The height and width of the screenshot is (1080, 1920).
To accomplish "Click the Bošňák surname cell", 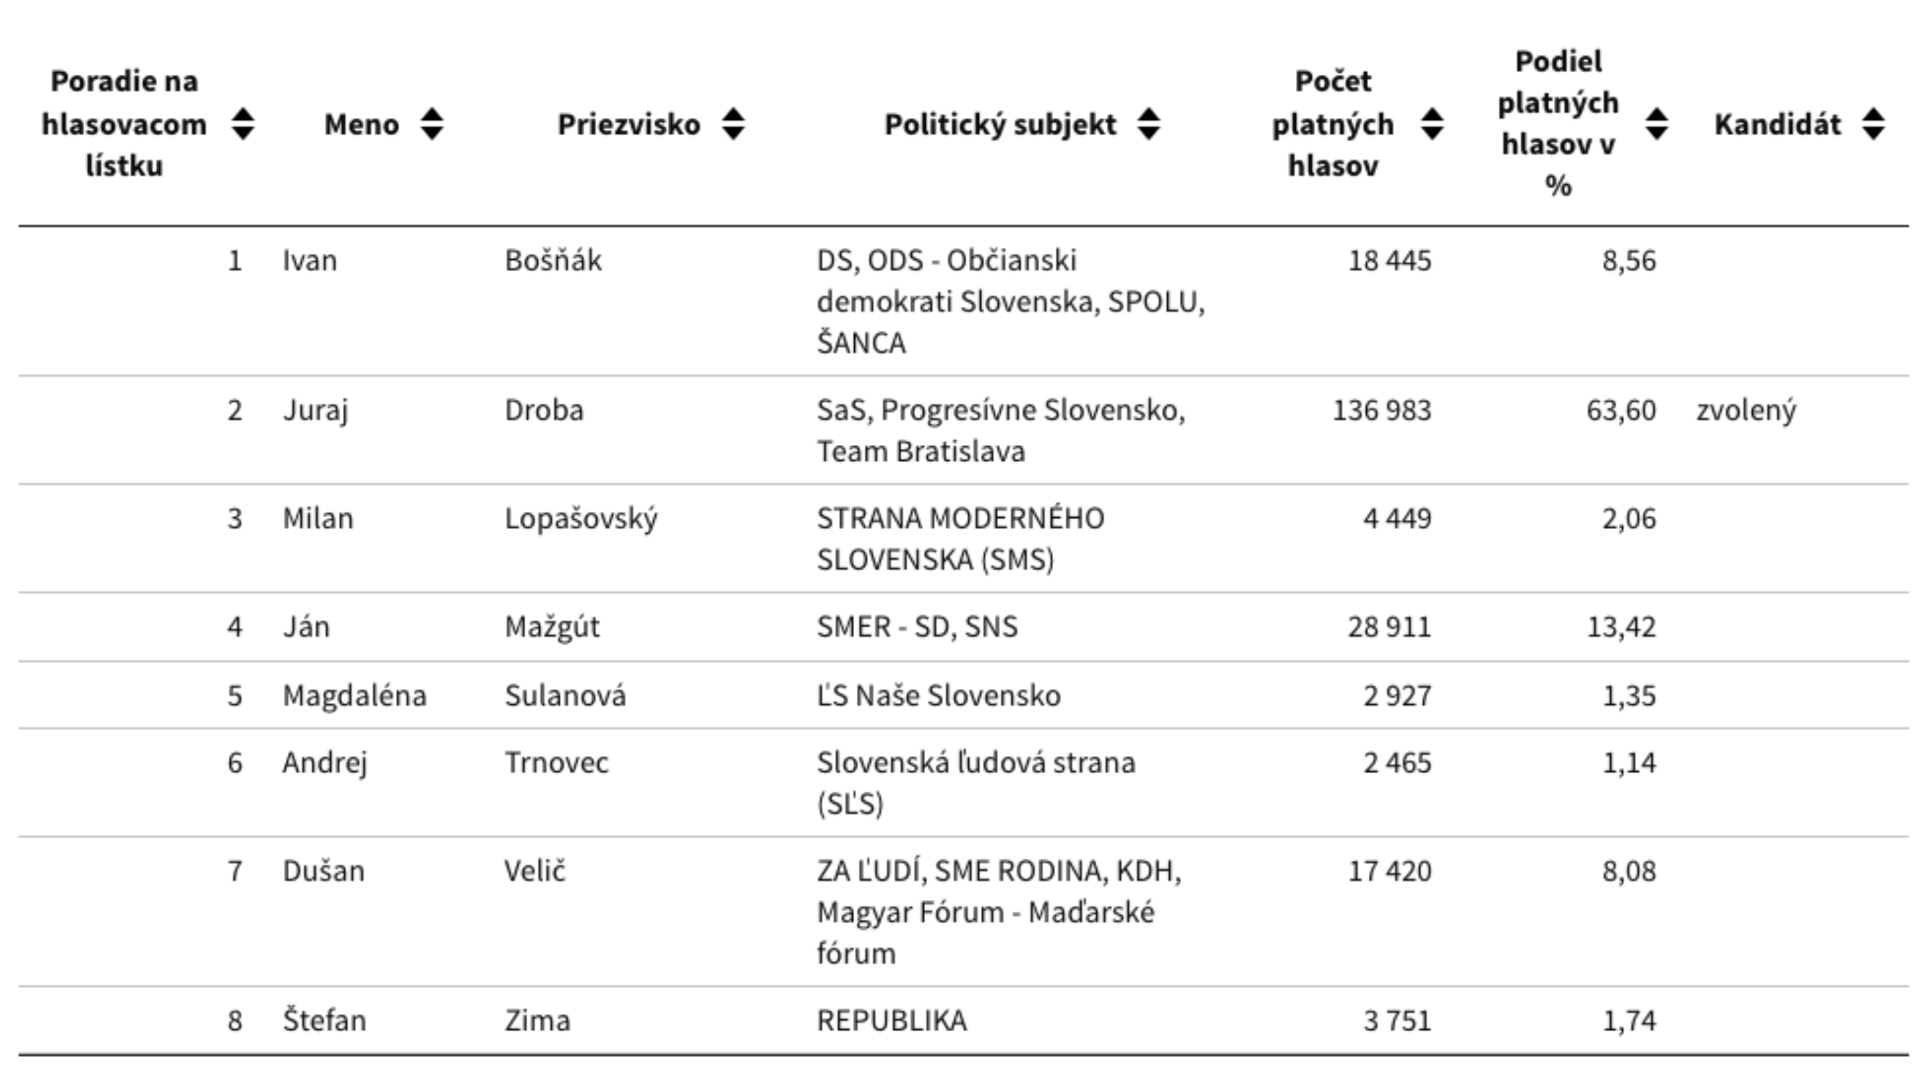I will click(x=553, y=260).
